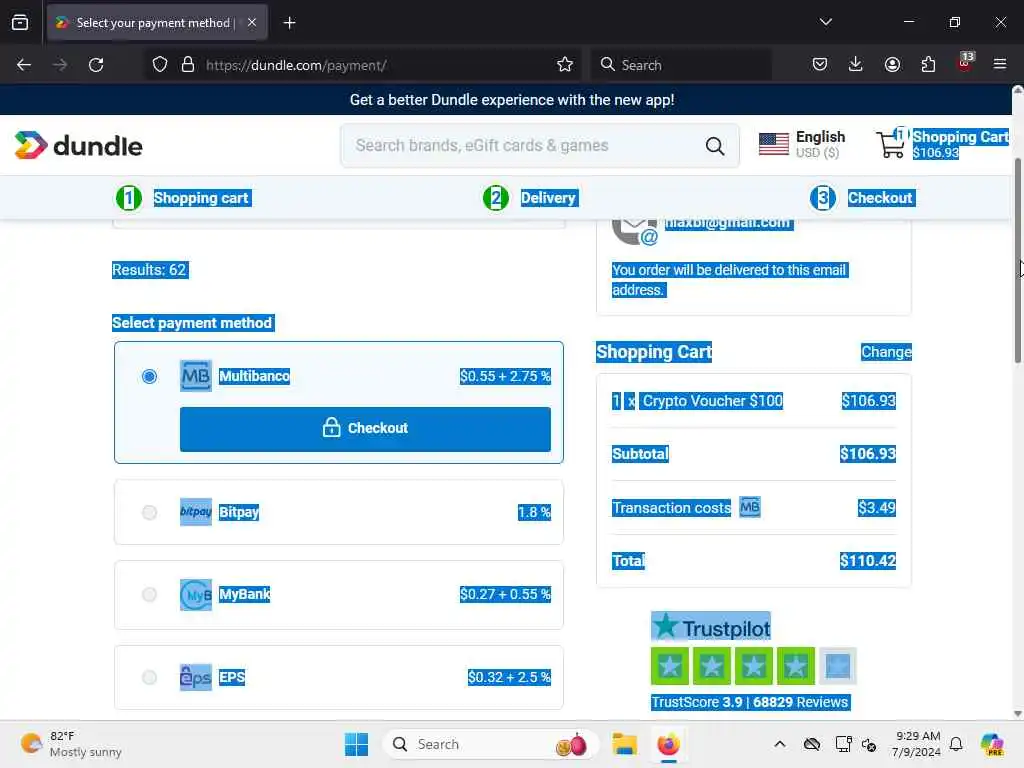Click the MyBank logo

click(x=196, y=594)
